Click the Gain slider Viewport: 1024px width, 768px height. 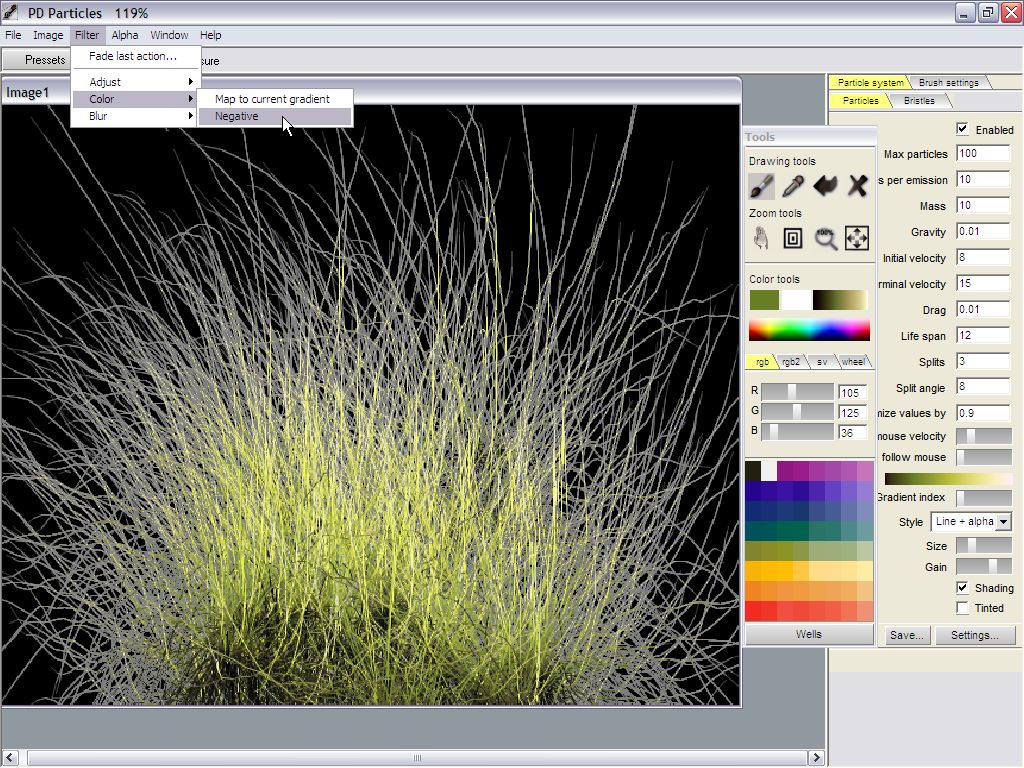[x=983, y=567]
